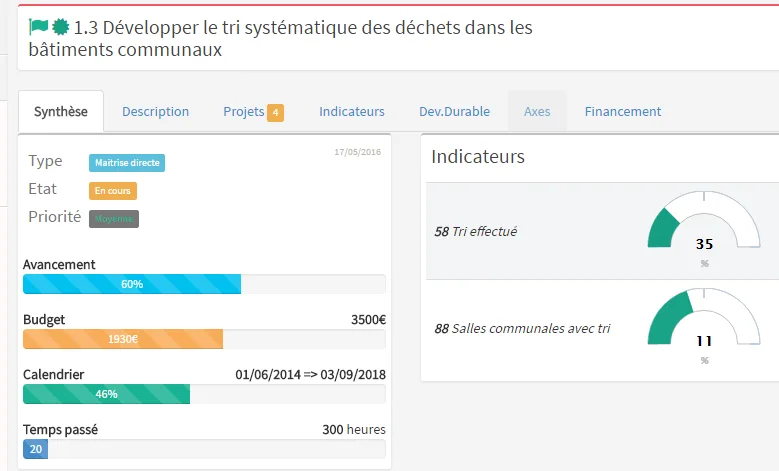Open the Projets tab
This screenshot has height=471, width=779.
[253, 111]
